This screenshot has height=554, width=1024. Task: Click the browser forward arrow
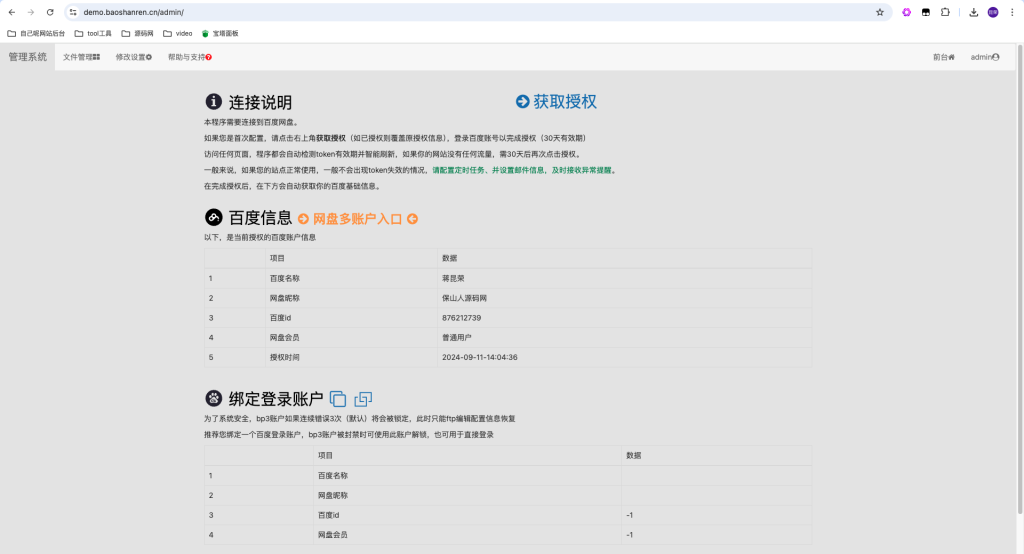31,12
